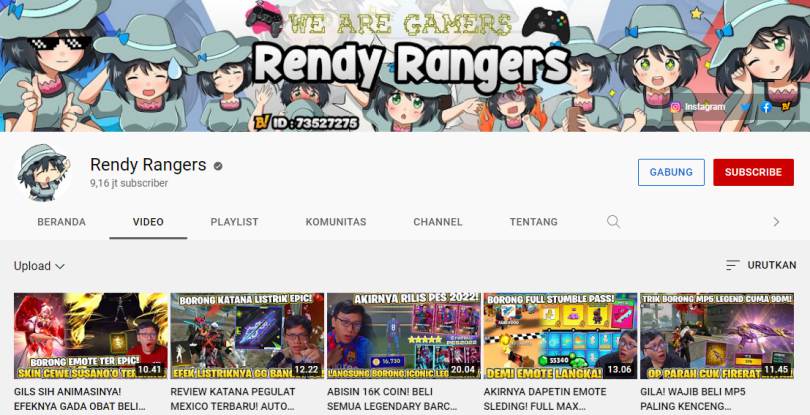Viewport: 810px width, 415px height.
Task: Click the Rendy Rangers channel avatar
Action: 43,172
